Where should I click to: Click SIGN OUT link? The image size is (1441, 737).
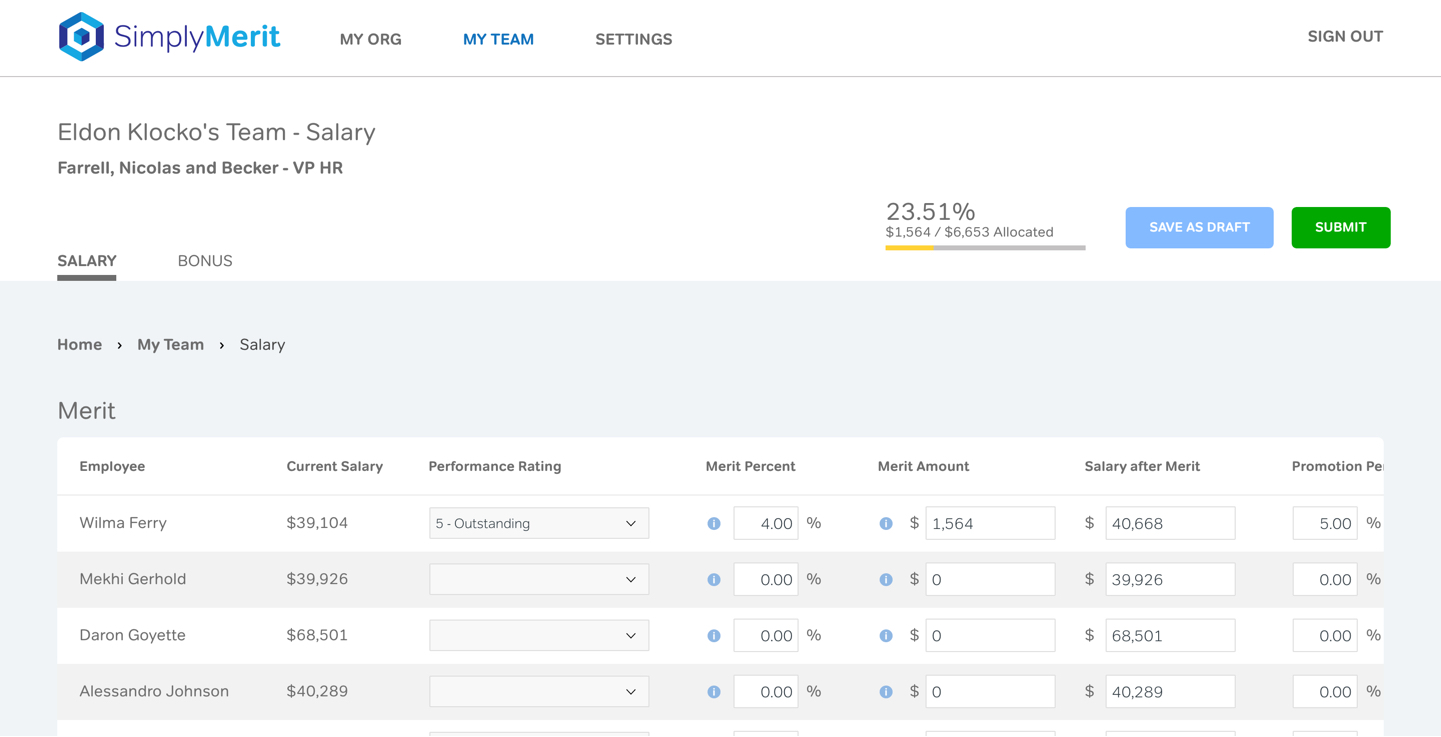(x=1345, y=36)
